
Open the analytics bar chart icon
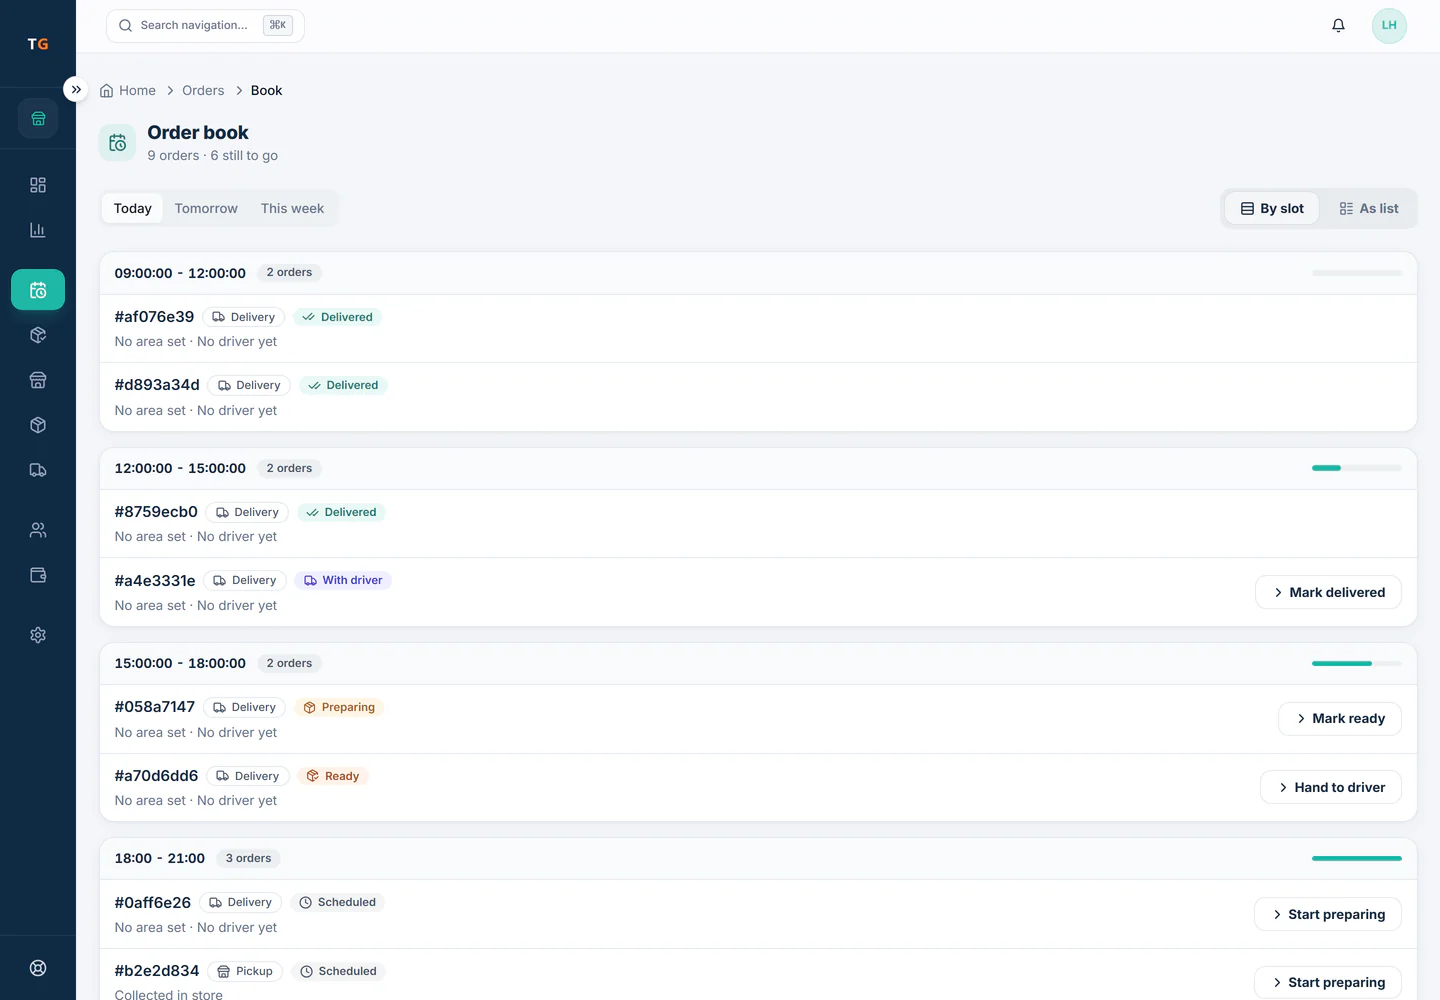tap(38, 230)
